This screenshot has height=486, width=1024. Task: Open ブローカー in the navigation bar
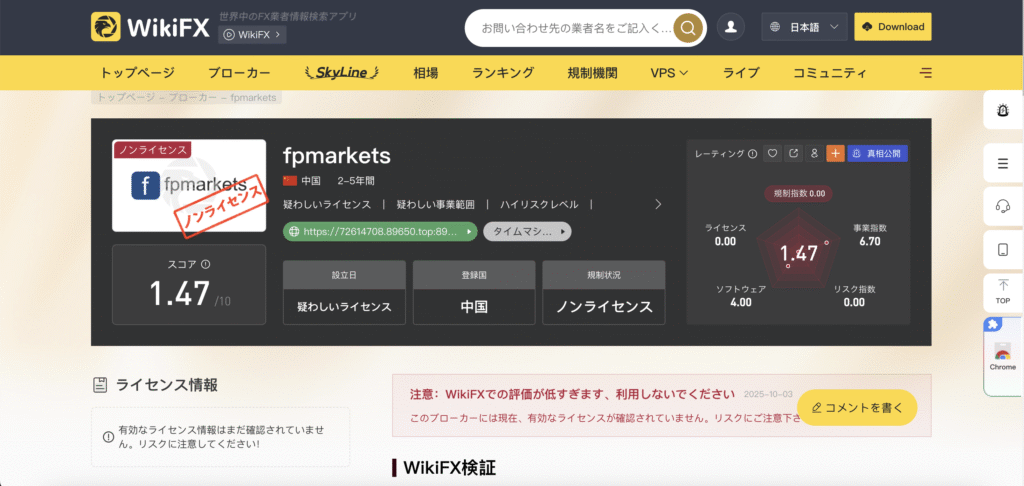[x=239, y=73]
